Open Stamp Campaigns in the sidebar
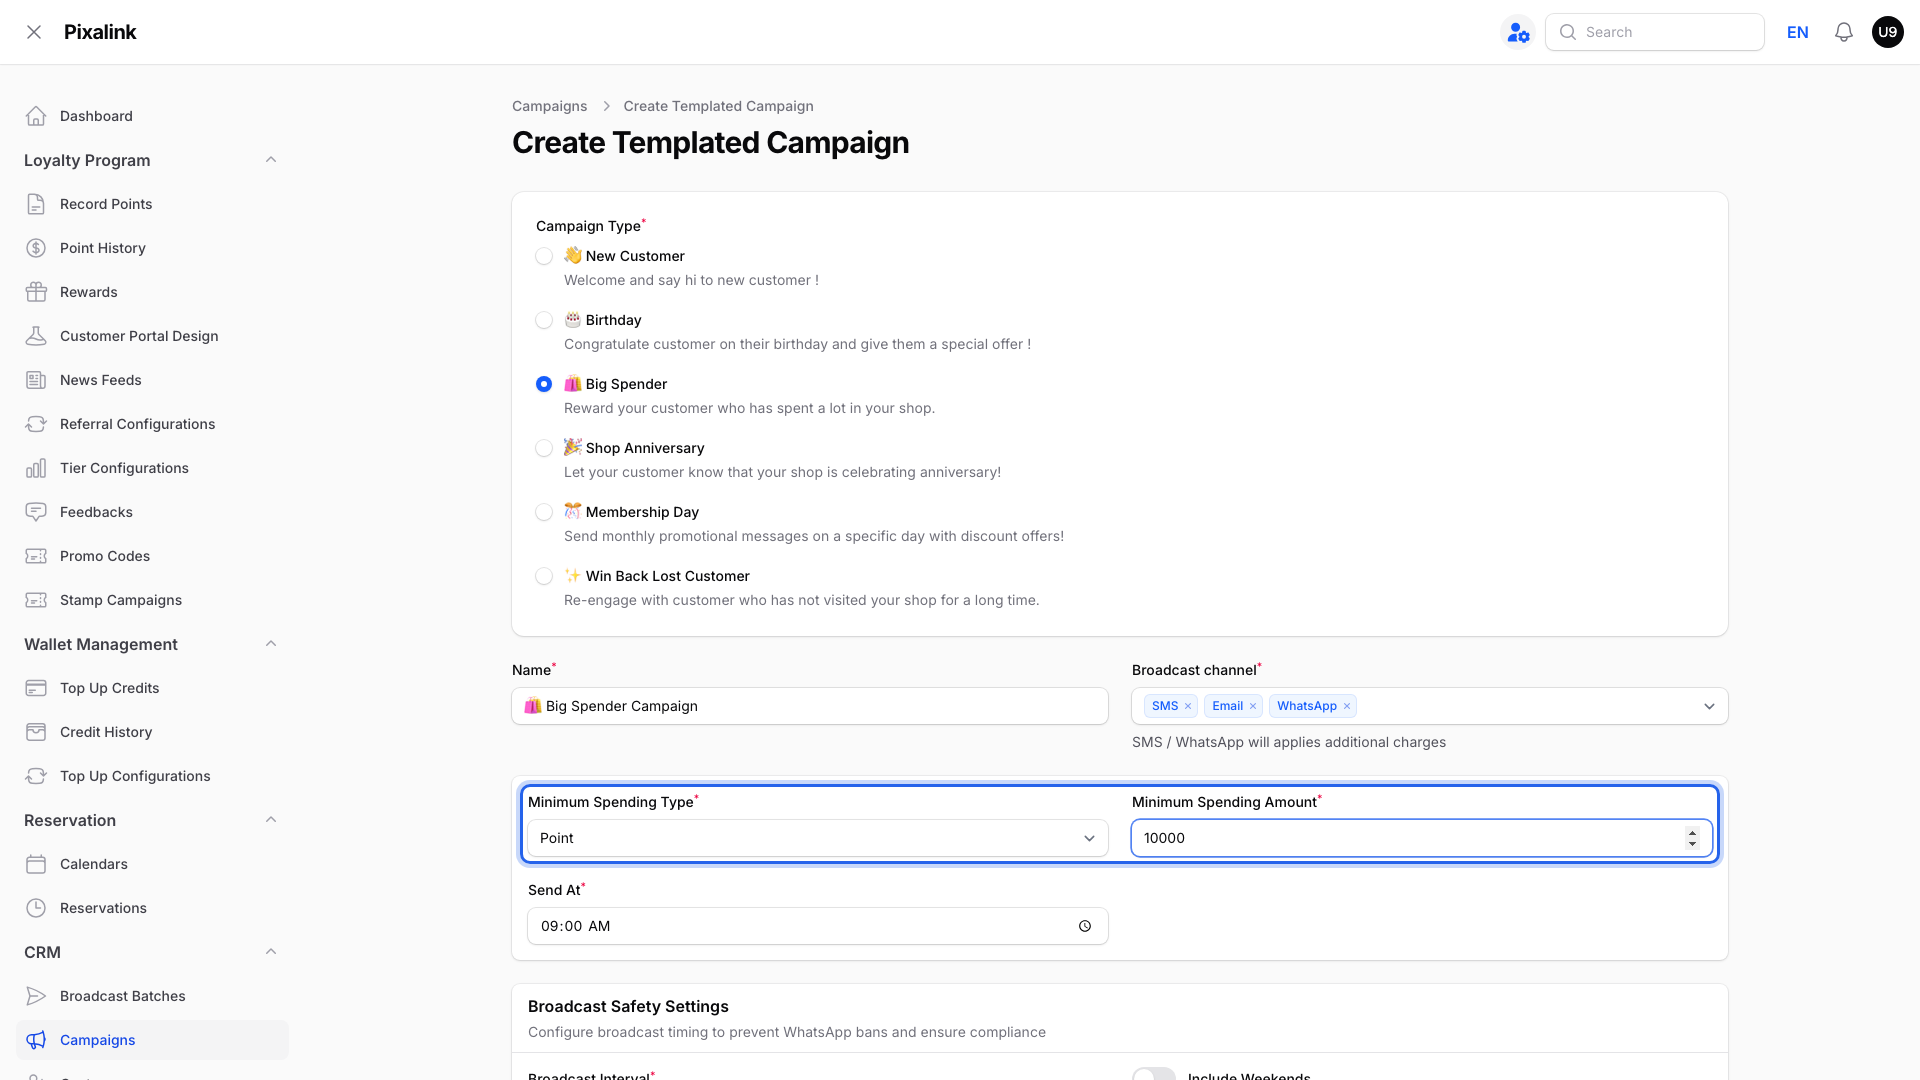This screenshot has height=1080, width=1920. pyautogui.click(x=152, y=600)
